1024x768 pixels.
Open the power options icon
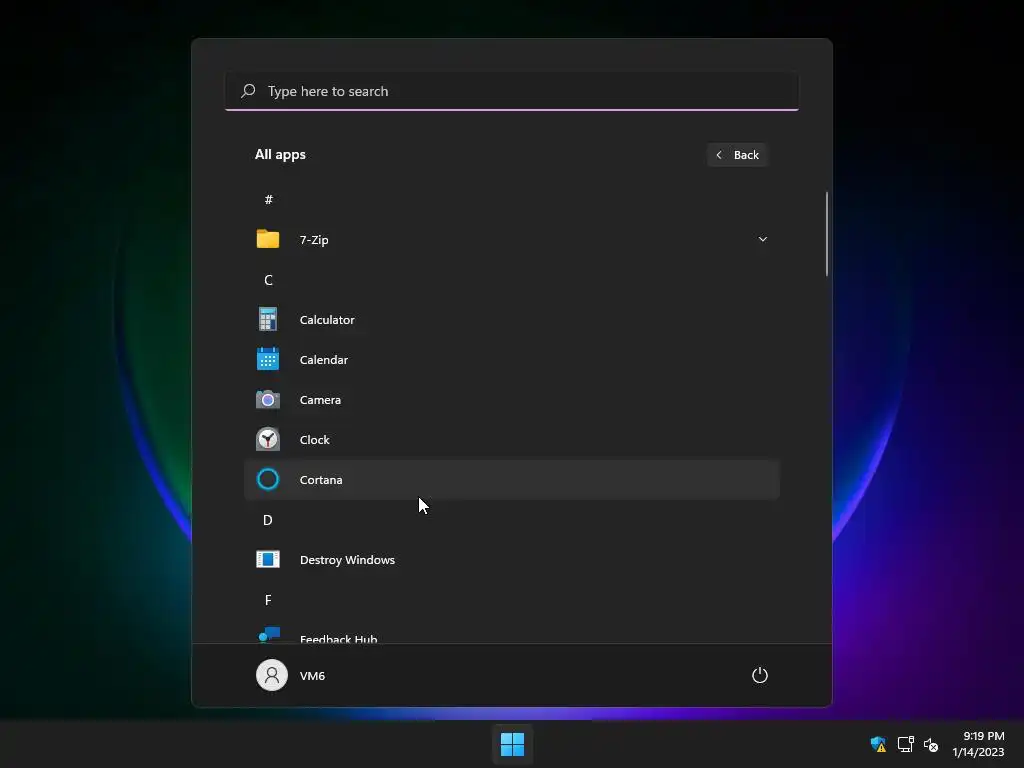(760, 675)
